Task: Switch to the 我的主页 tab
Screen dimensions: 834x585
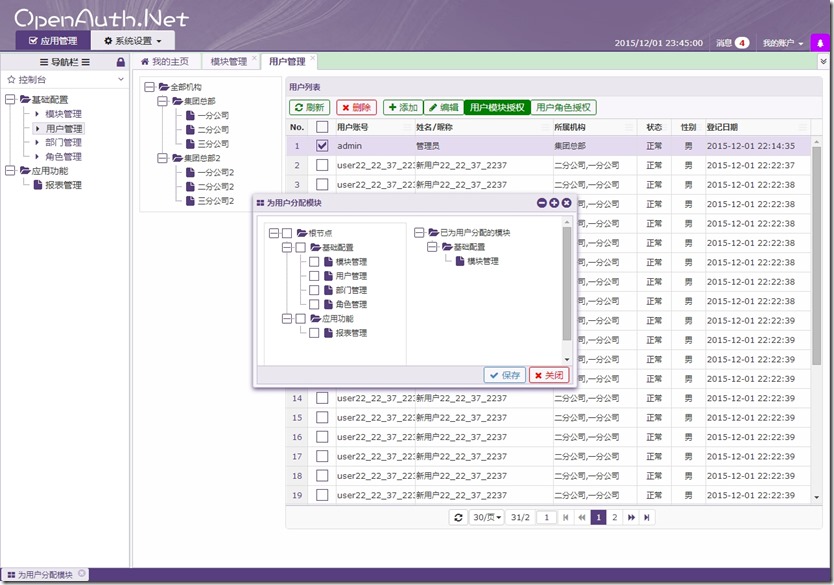Action: tap(165, 62)
